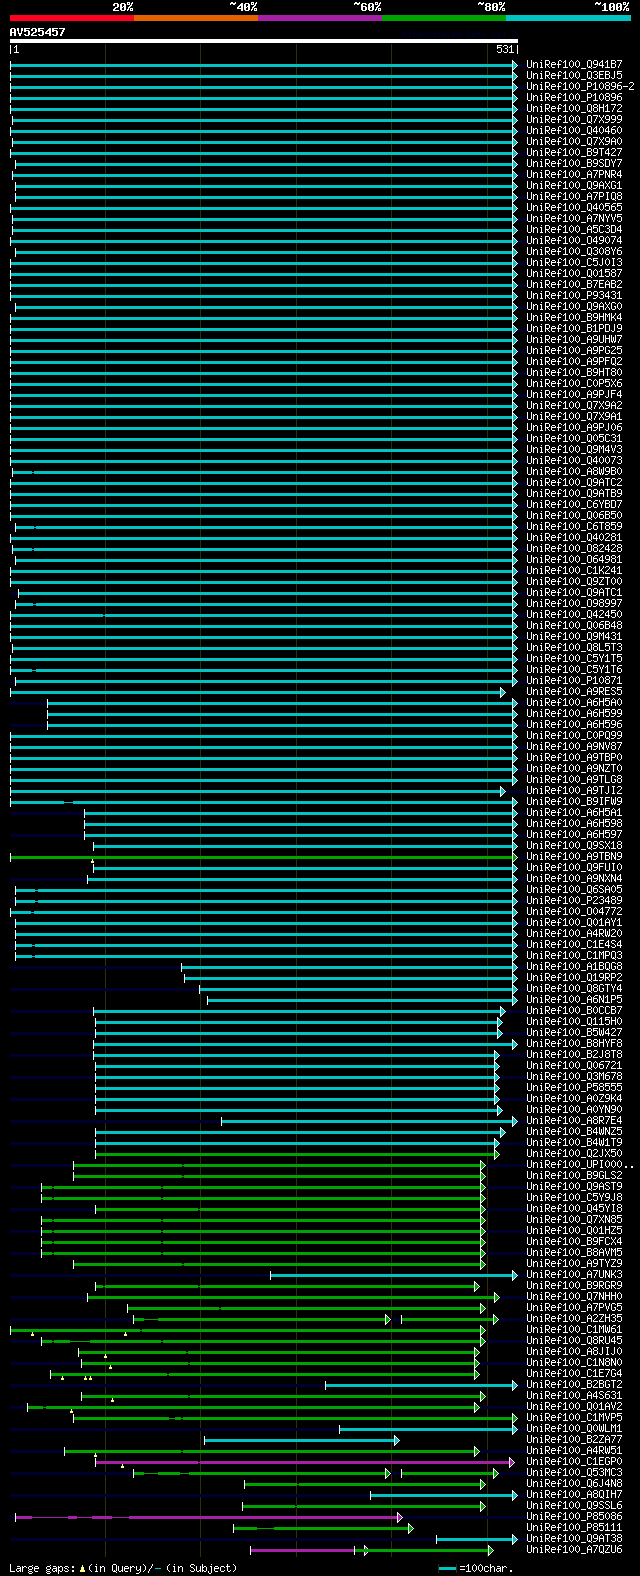640x1576 pixels.
Task: Click the white query sequence bar
Action: (x=264, y=41)
